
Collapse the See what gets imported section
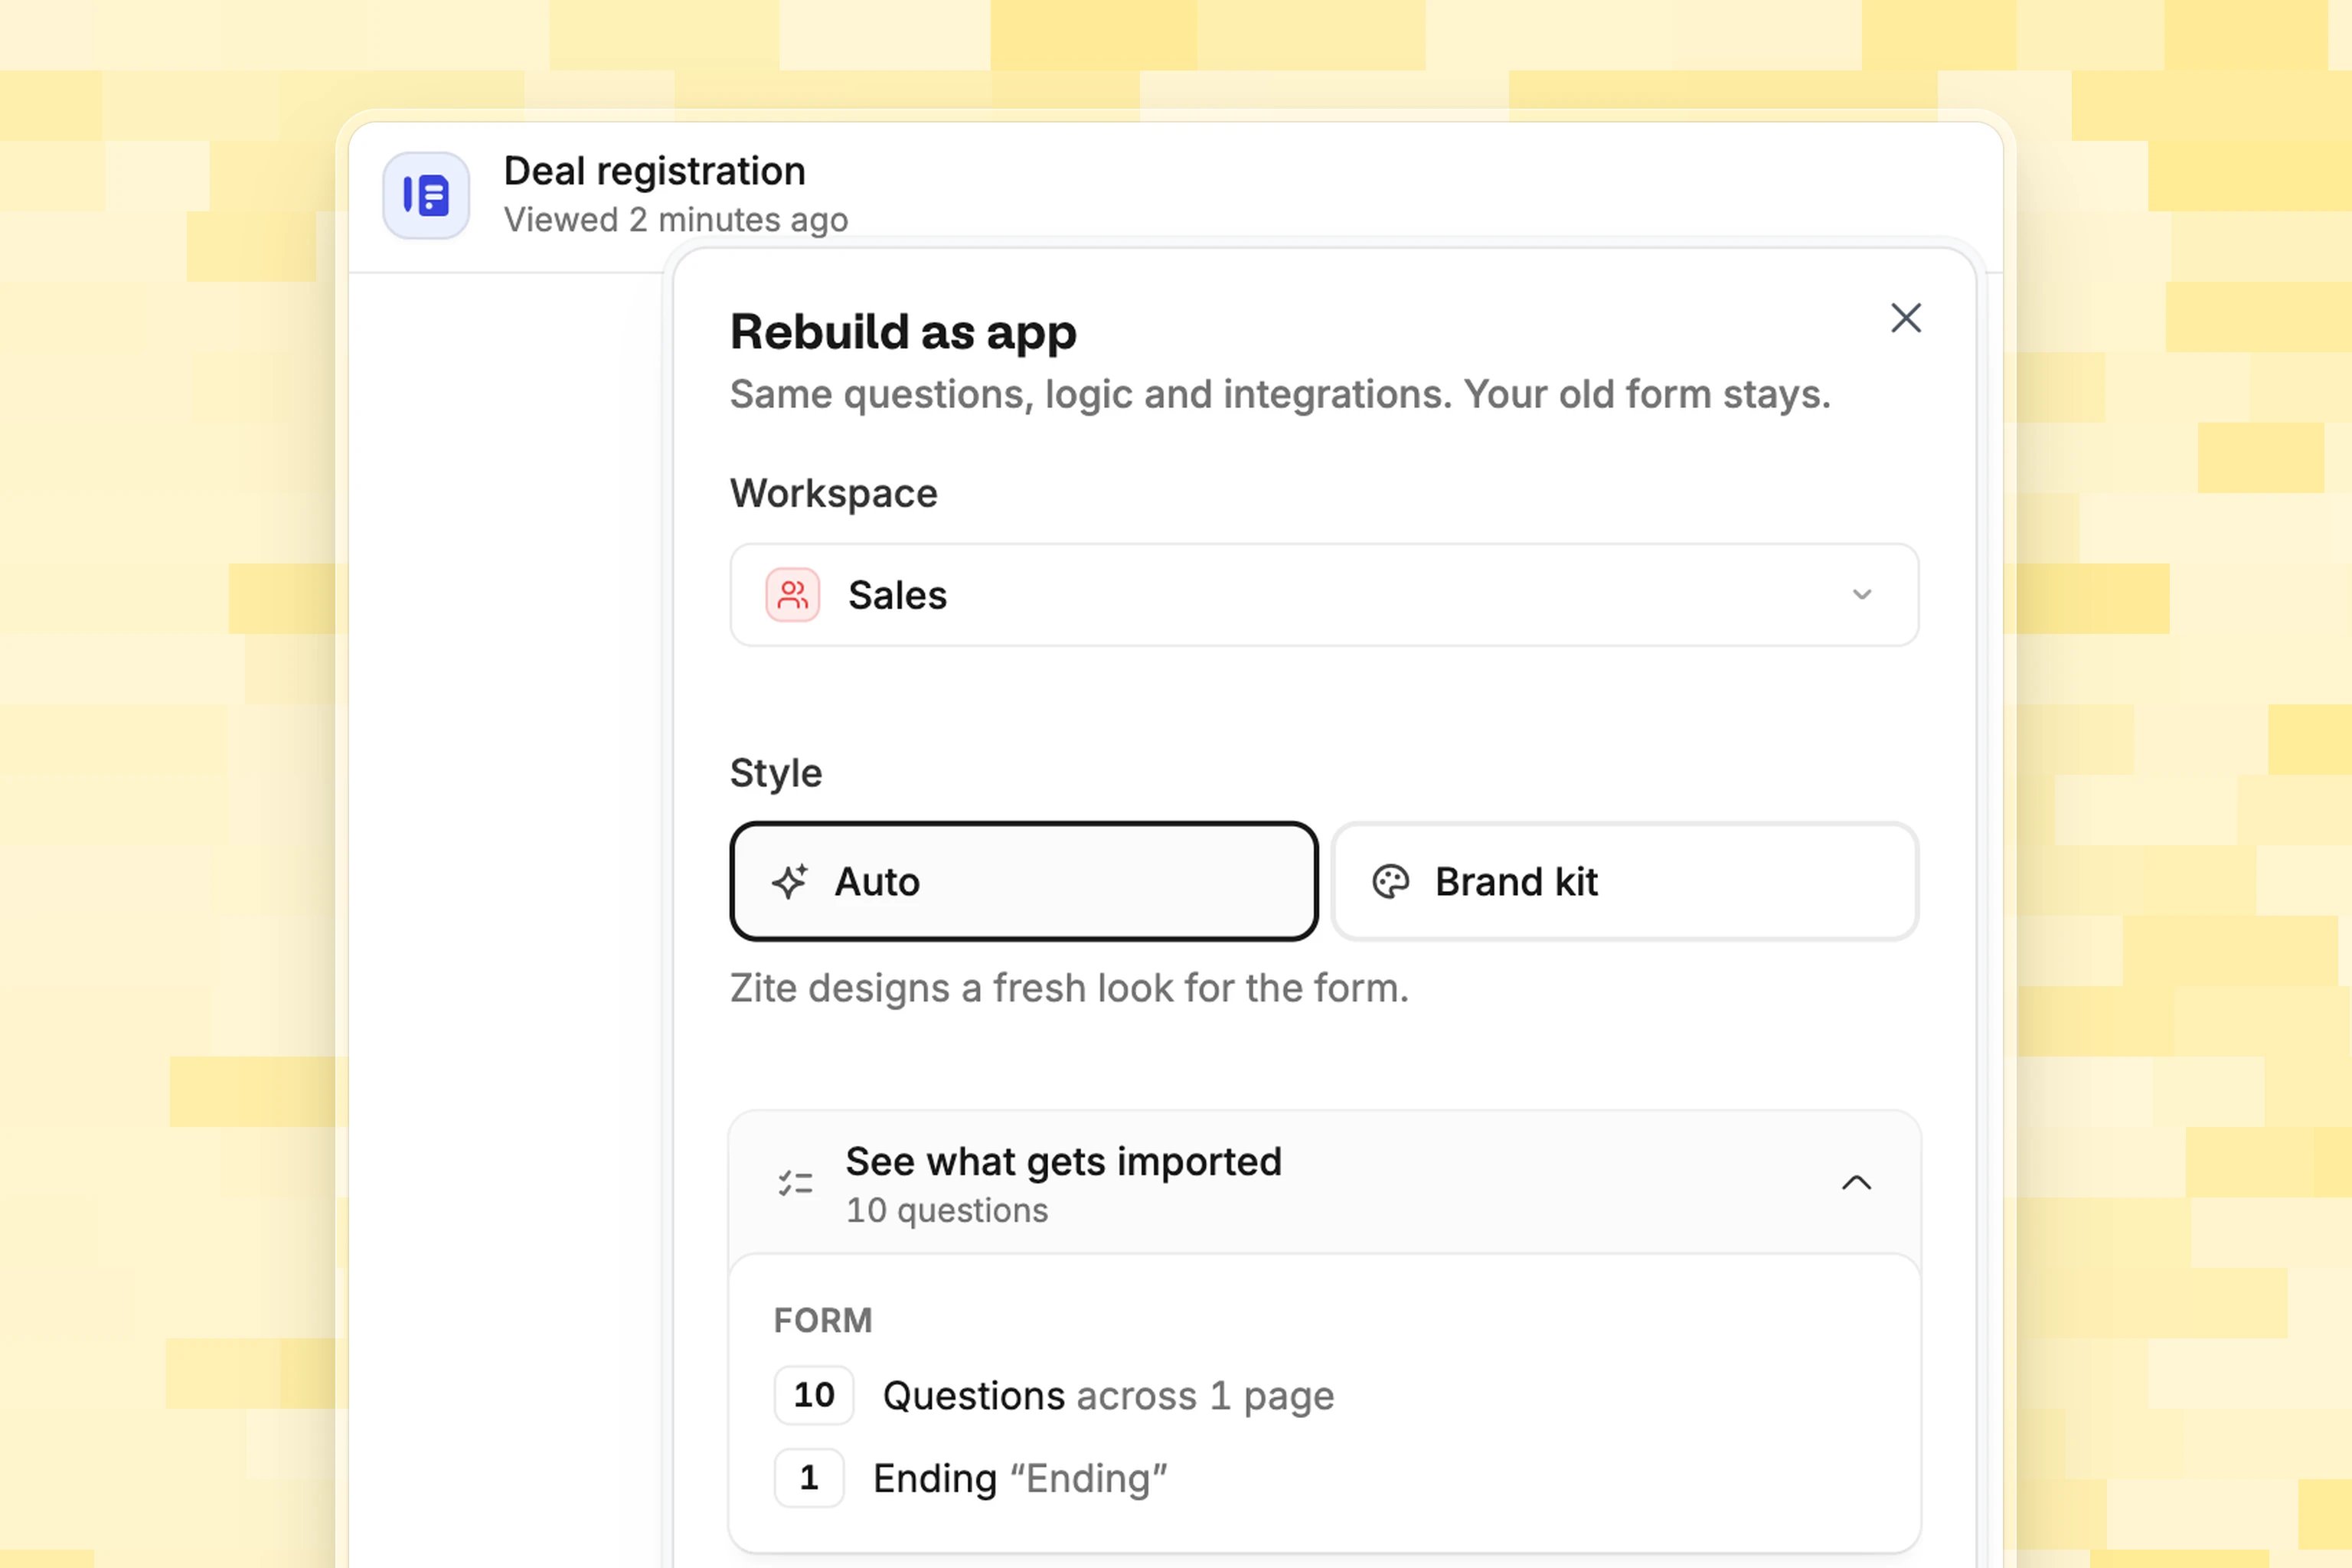[1324, 1183]
